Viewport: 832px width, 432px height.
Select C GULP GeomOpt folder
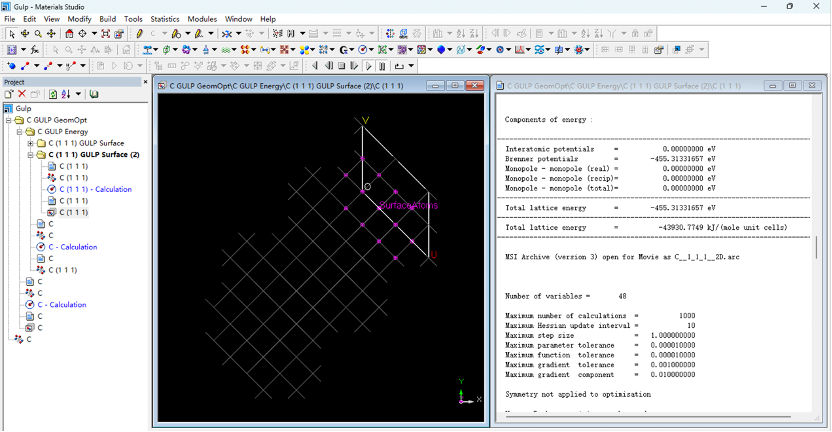(57, 120)
